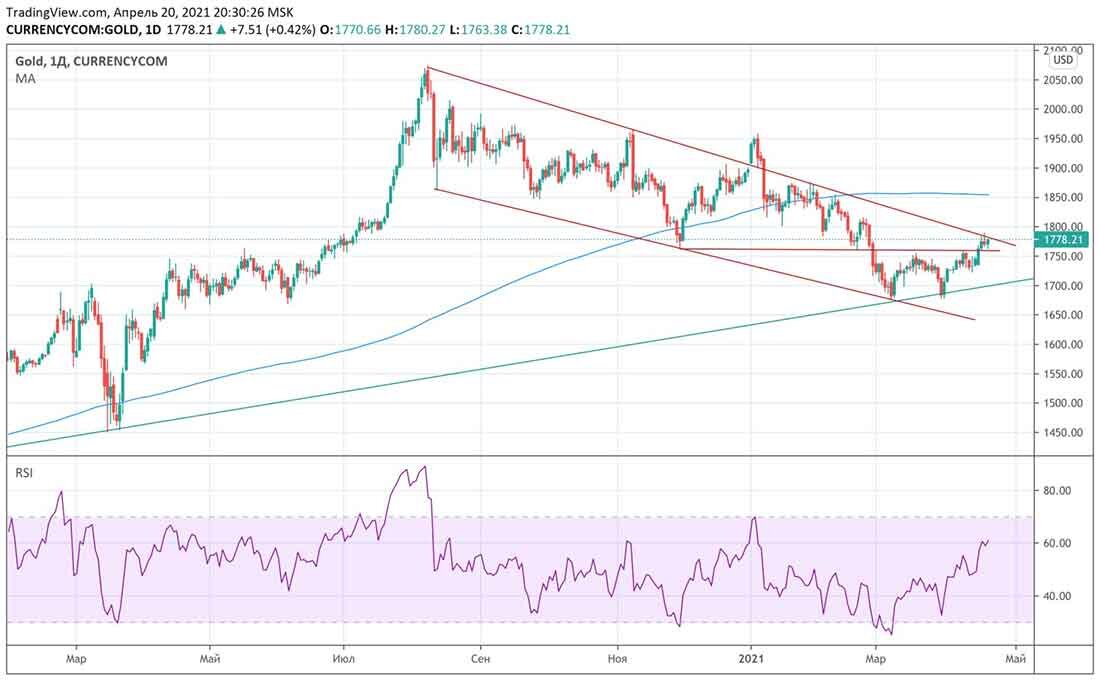The image size is (1100, 680).
Task: Click the TradingView.com timestamp text
Action: [150, 13]
